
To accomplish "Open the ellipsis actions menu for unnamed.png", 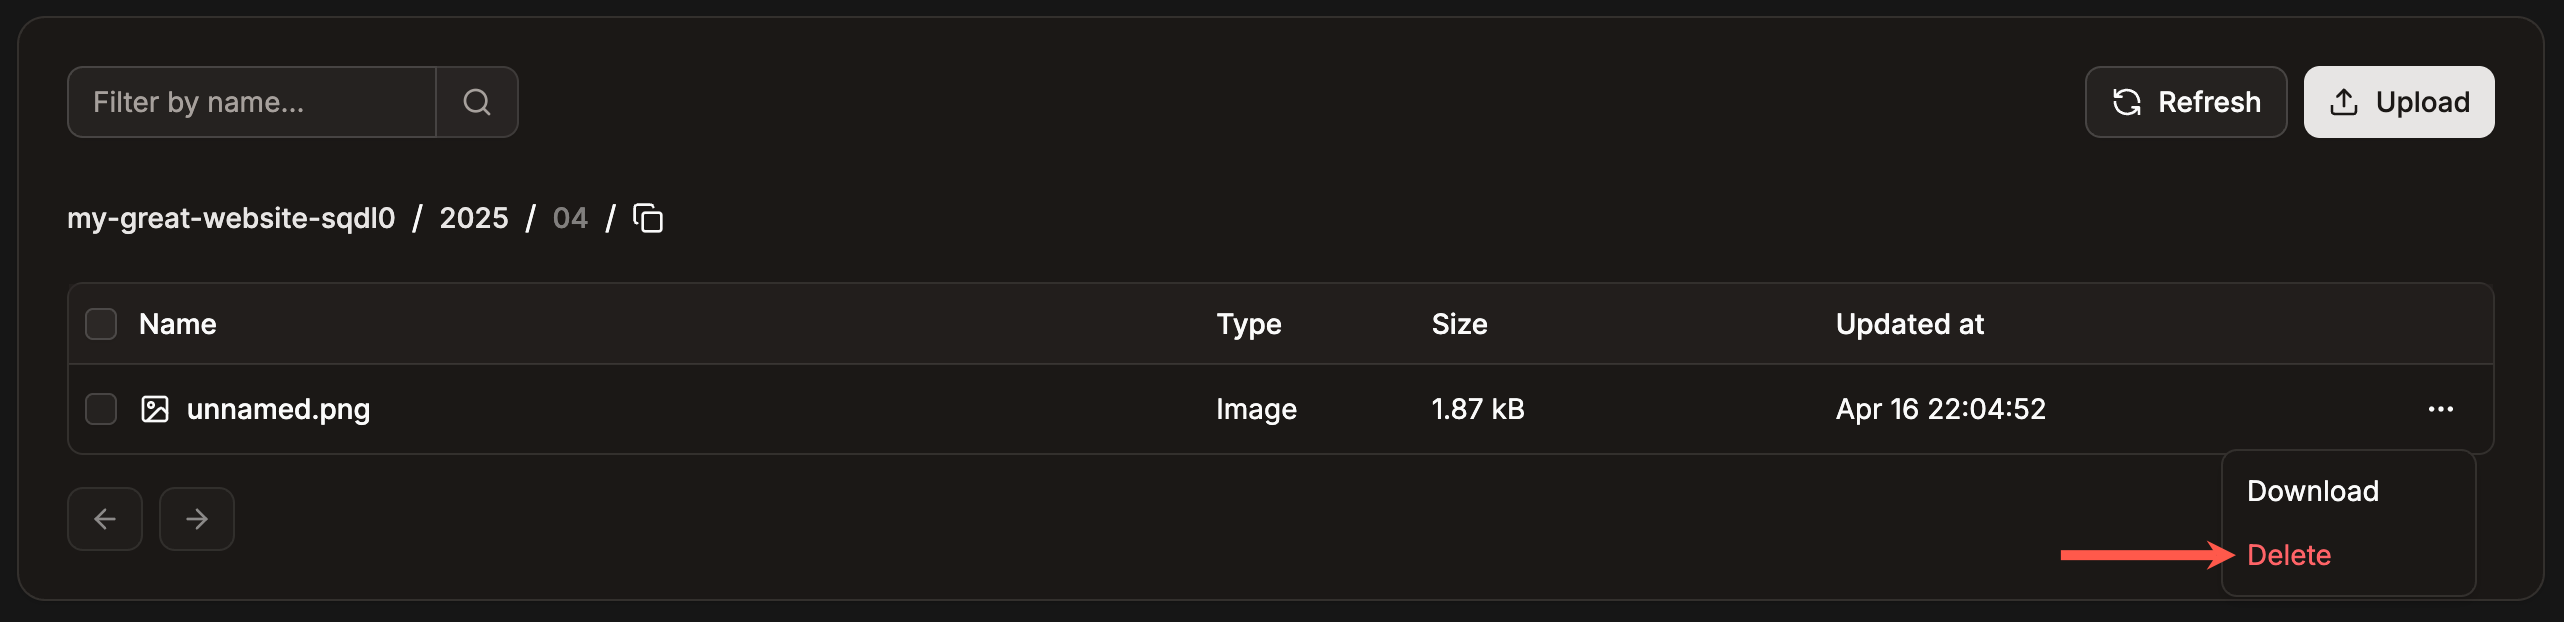I will [x=2441, y=408].
